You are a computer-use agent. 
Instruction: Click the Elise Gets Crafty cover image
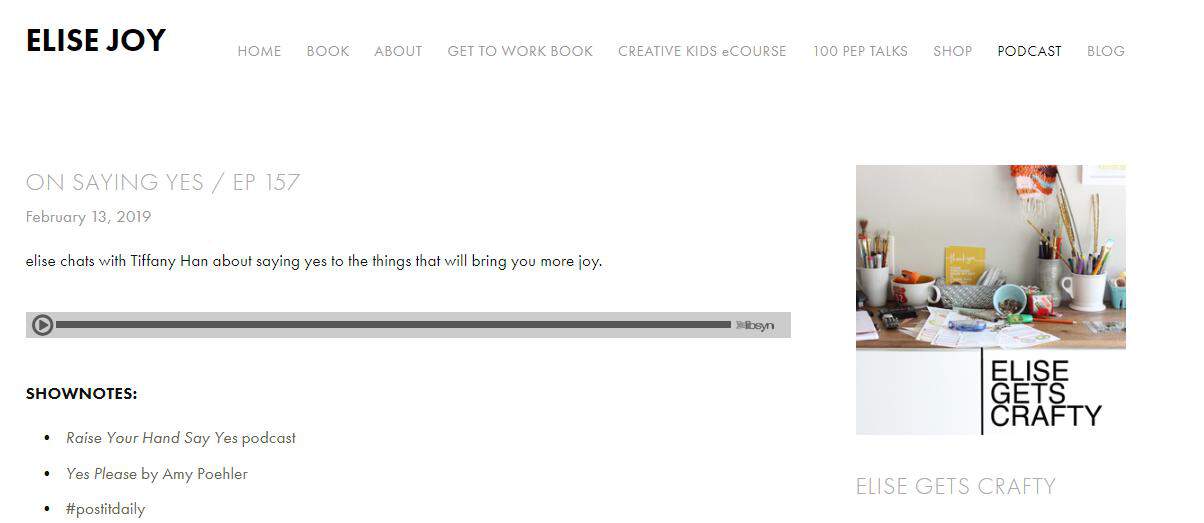[991, 300]
